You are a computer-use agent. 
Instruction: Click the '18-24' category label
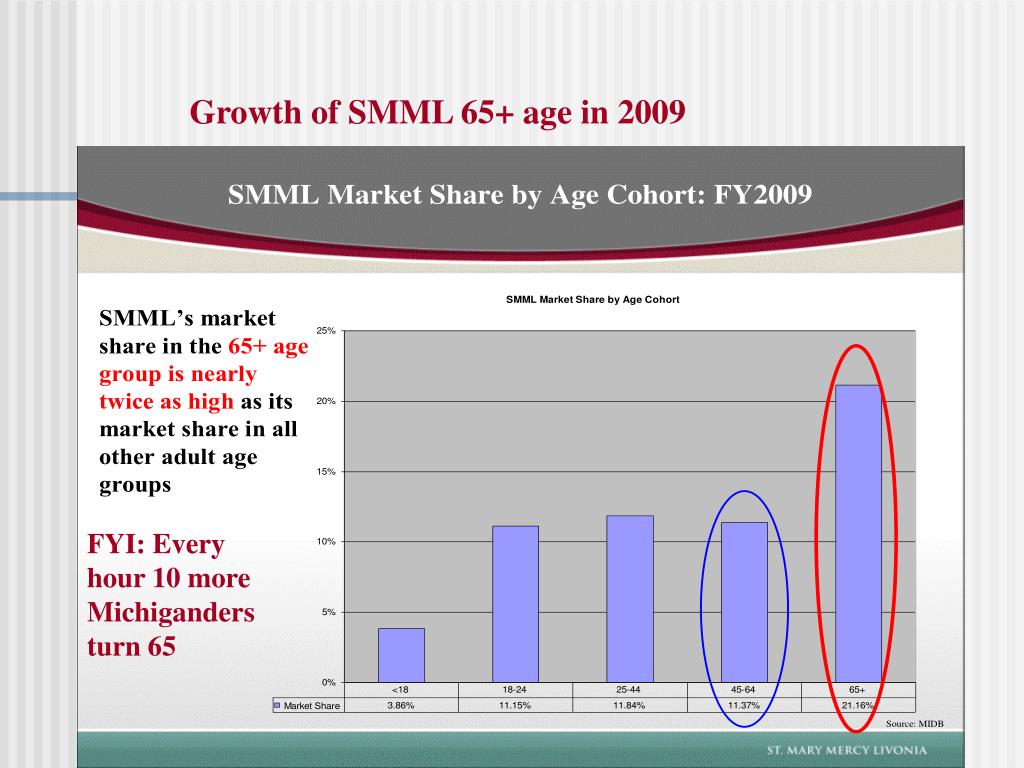[x=515, y=690]
